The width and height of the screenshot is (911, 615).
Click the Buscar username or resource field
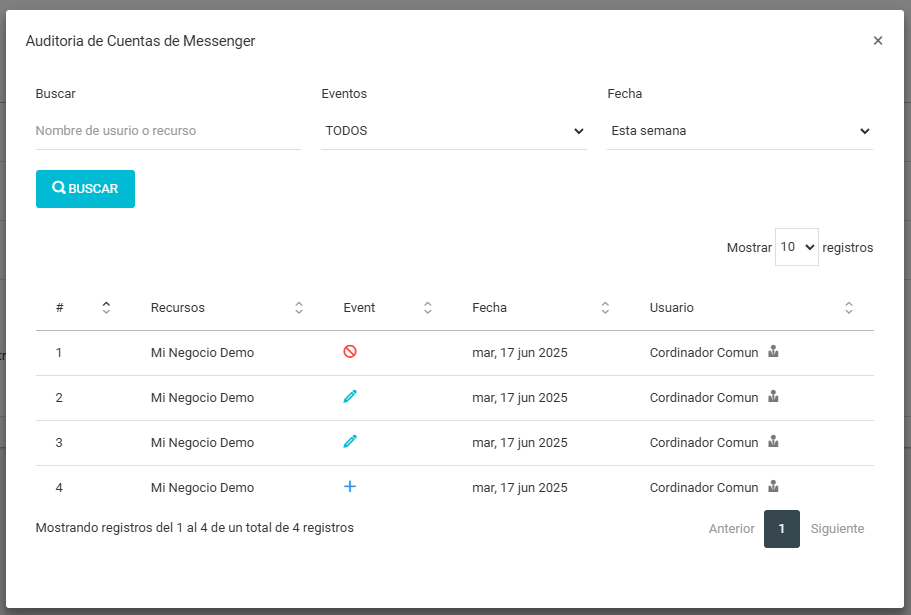point(168,131)
